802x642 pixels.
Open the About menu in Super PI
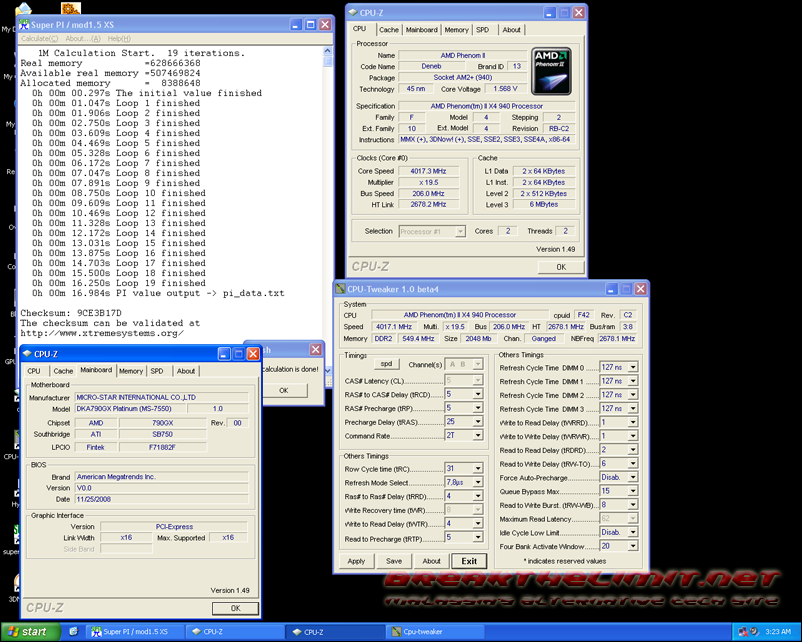pos(82,38)
